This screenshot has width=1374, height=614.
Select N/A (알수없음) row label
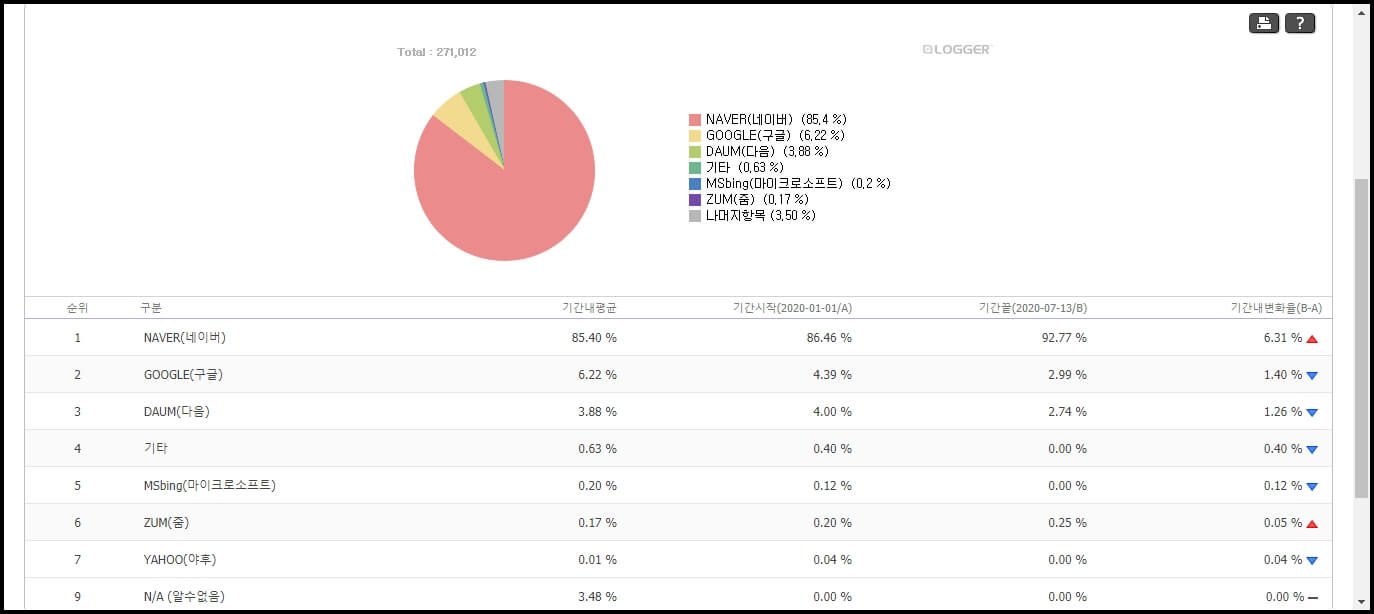[184, 597]
